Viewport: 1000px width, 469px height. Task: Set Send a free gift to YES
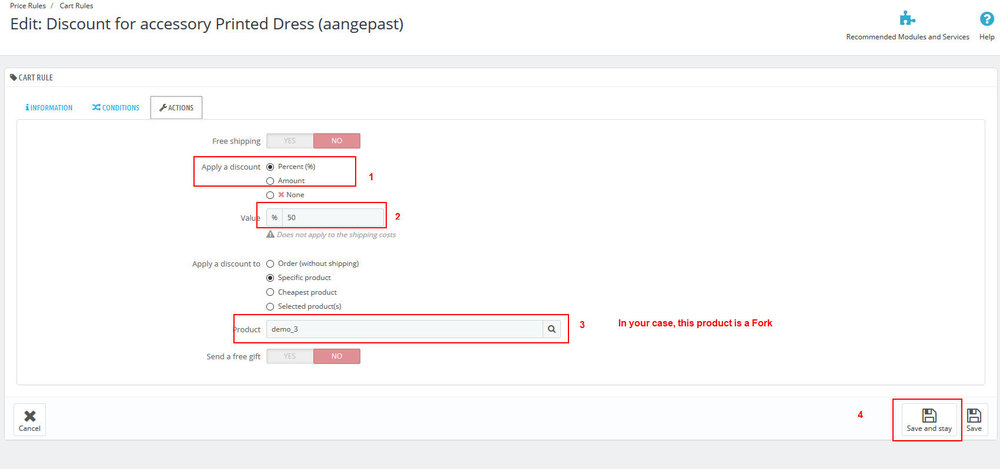pos(290,356)
